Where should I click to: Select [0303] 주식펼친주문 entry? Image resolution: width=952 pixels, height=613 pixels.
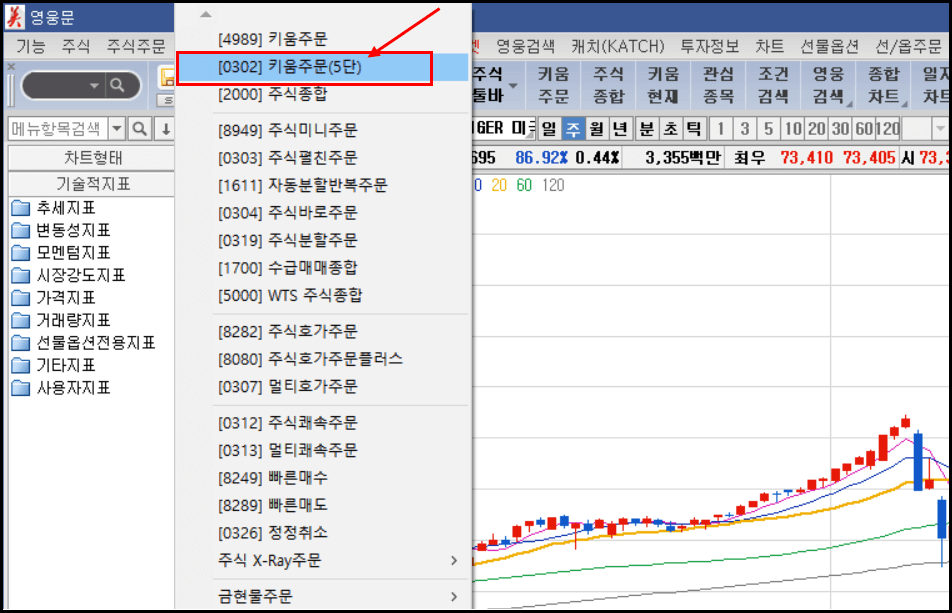(323, 158)
